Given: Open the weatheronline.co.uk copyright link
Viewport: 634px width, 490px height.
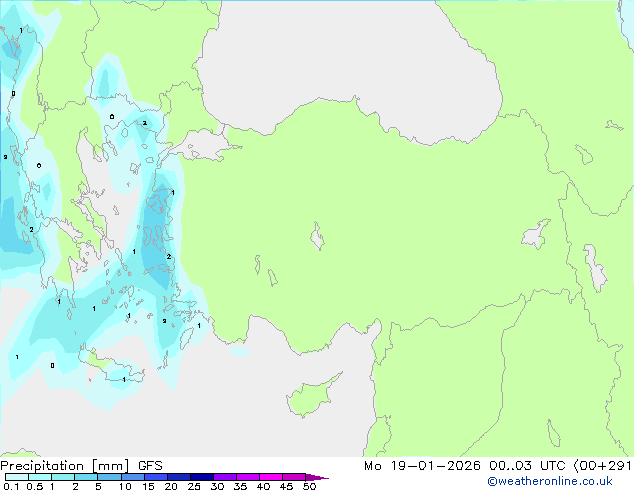Looking at the screenshot, I should click(550, 481).
